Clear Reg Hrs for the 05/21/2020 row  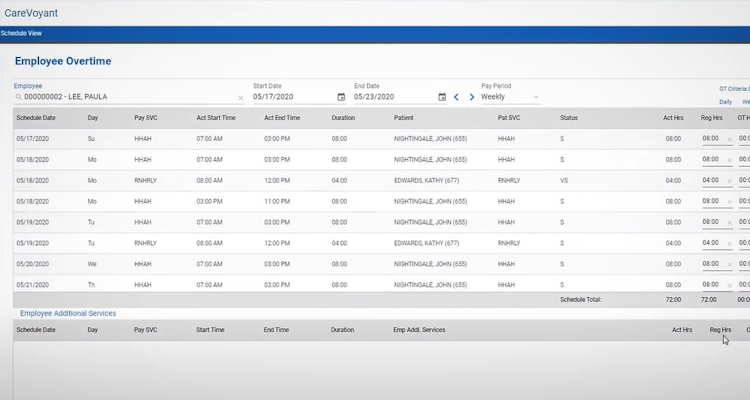coord(729,286)
